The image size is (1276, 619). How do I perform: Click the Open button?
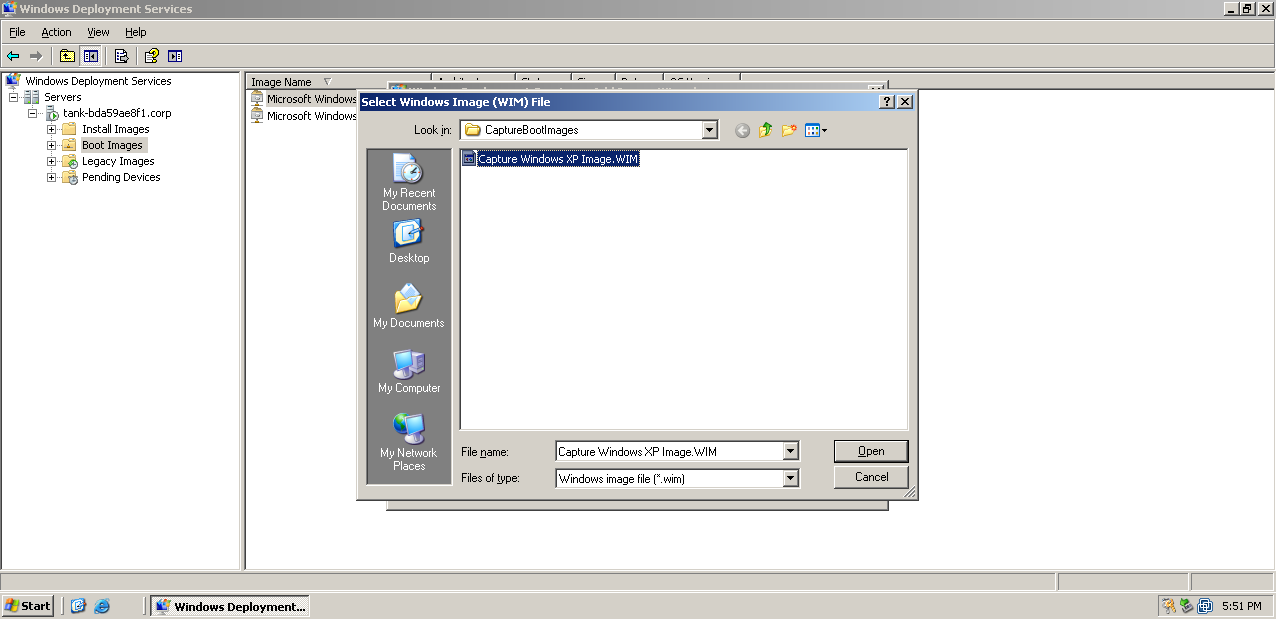(871, 451)
